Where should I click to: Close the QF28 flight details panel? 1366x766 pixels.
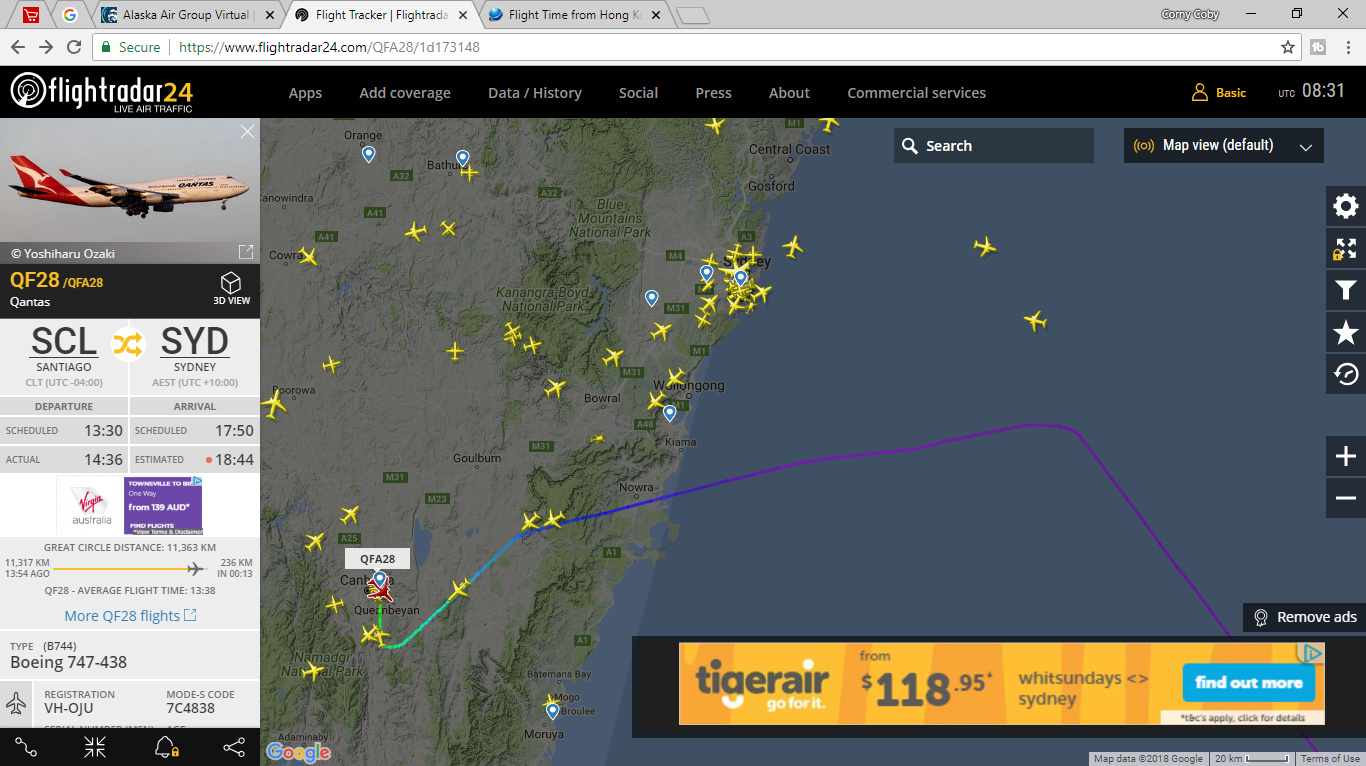(247, 131)
